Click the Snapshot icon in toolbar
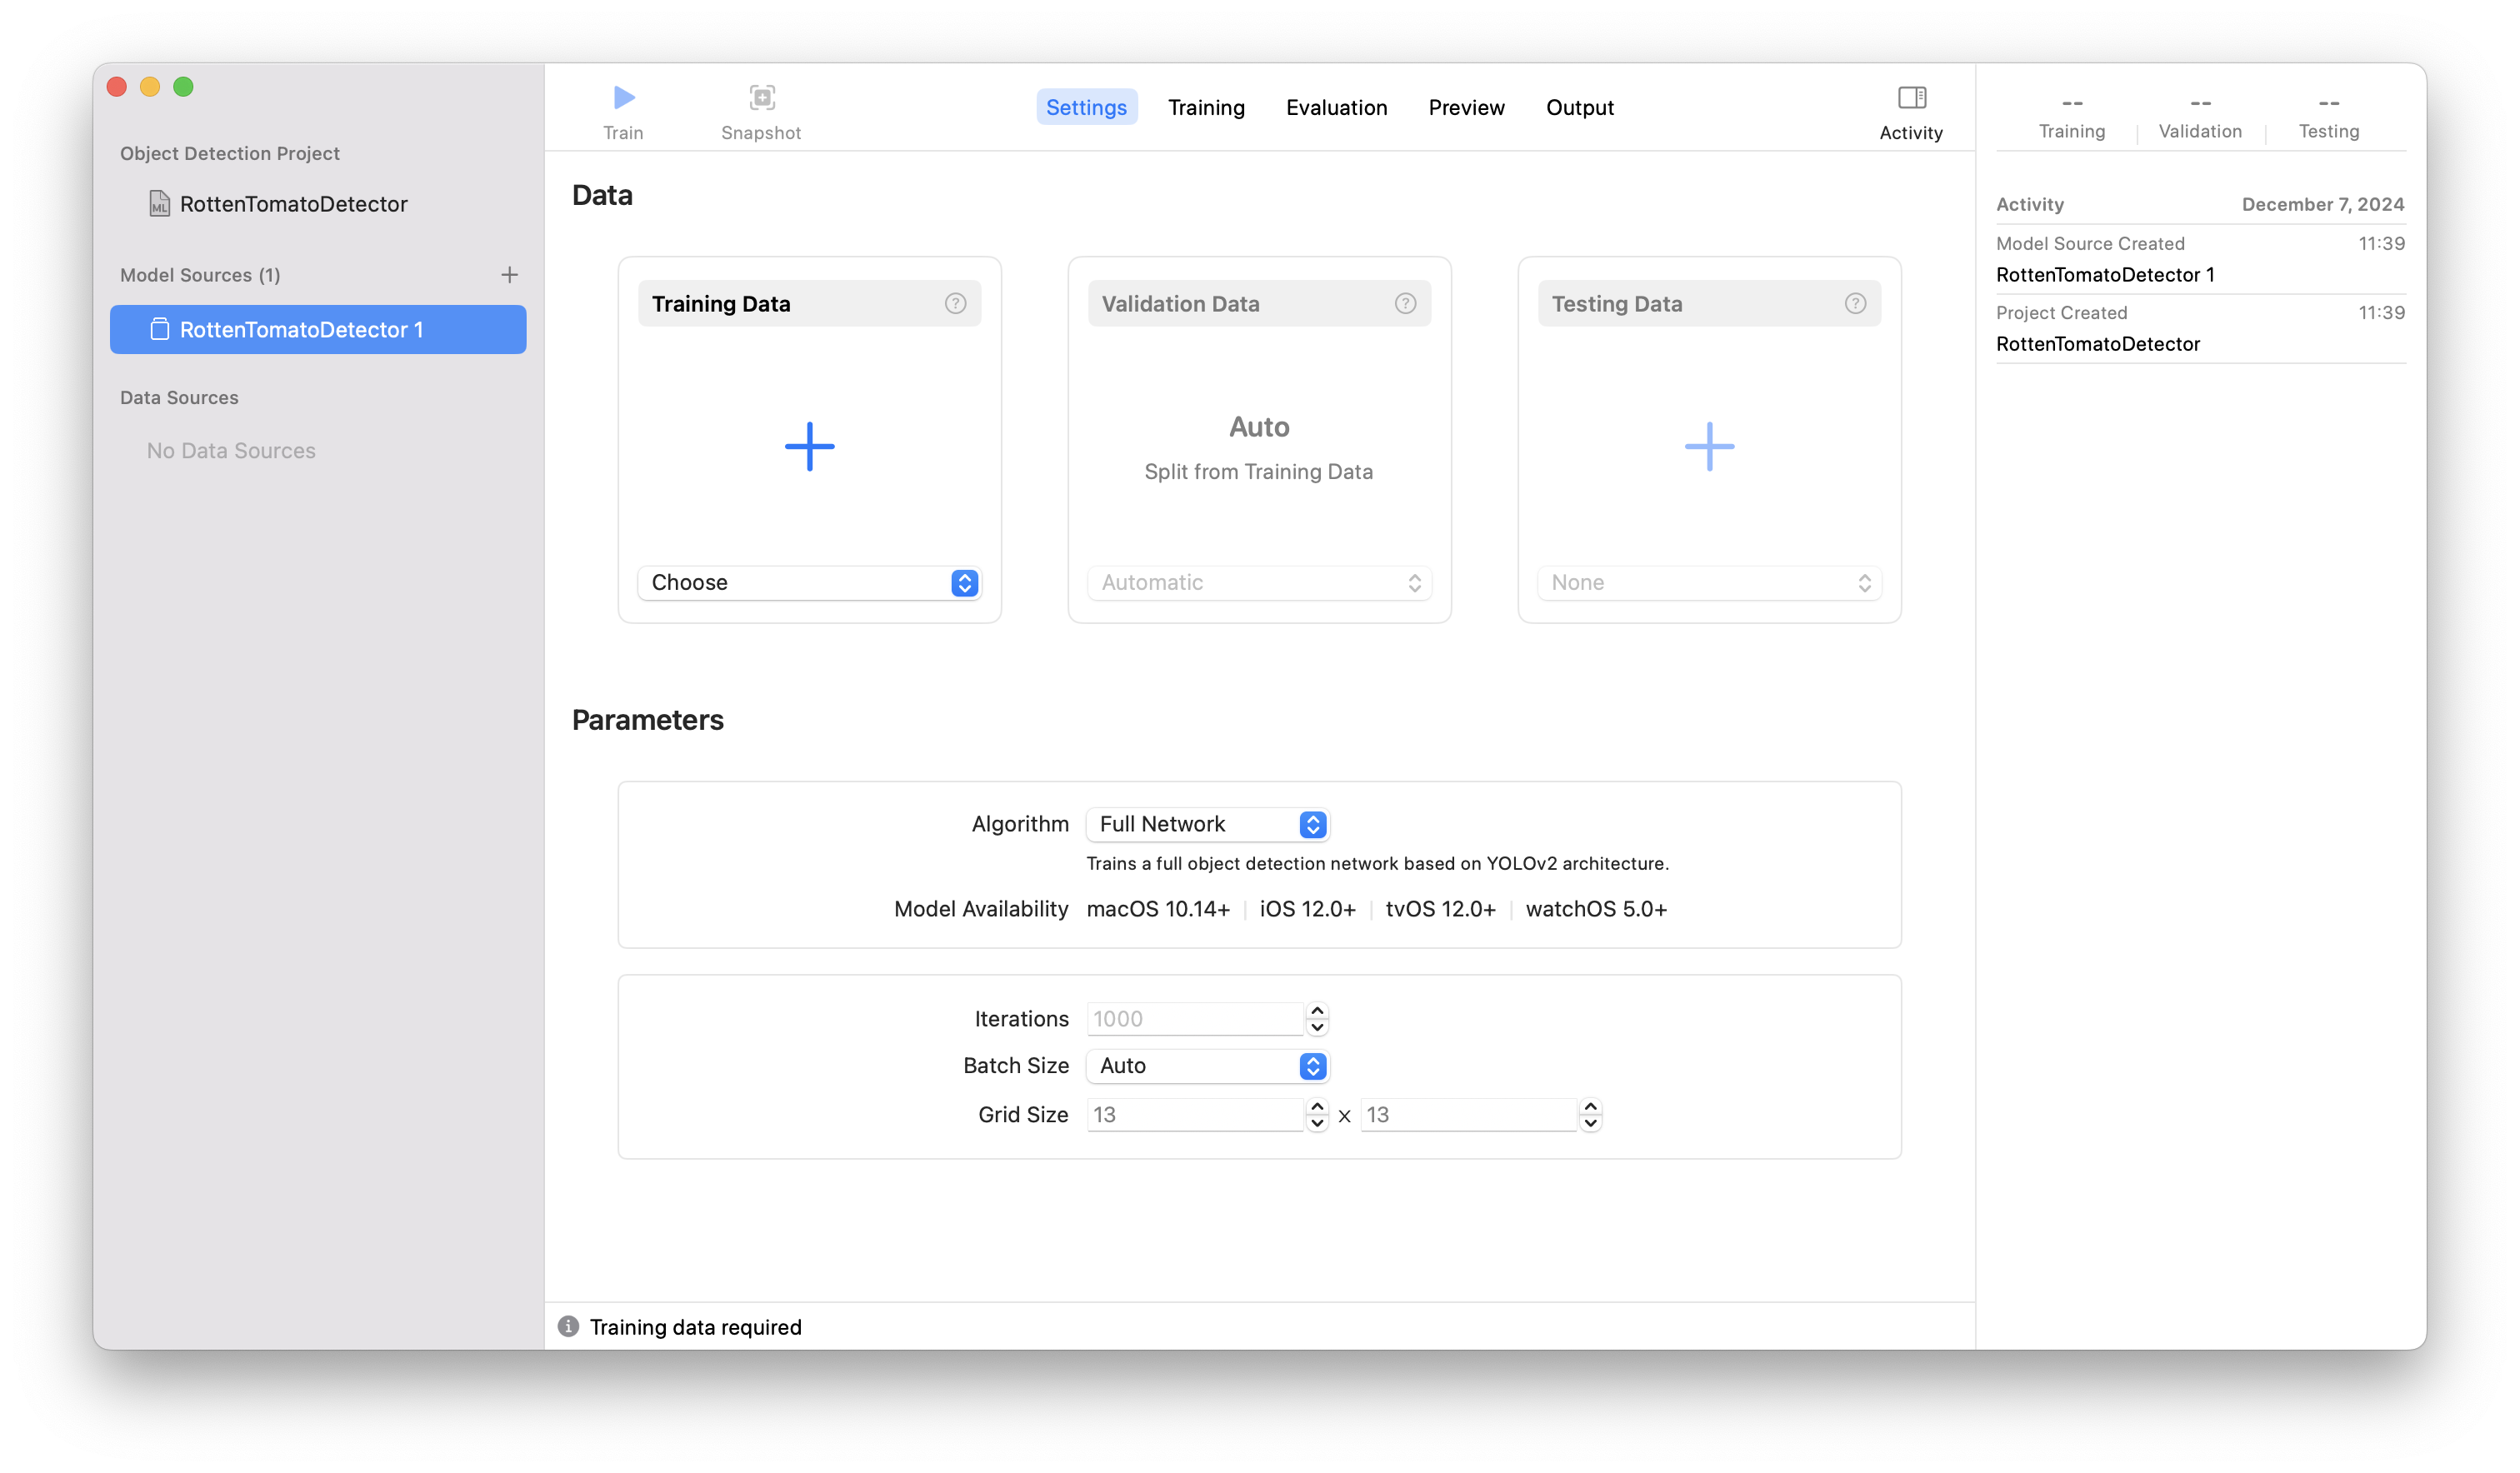The height and width of the screenshot is (1473, 2520). [762, 97]
